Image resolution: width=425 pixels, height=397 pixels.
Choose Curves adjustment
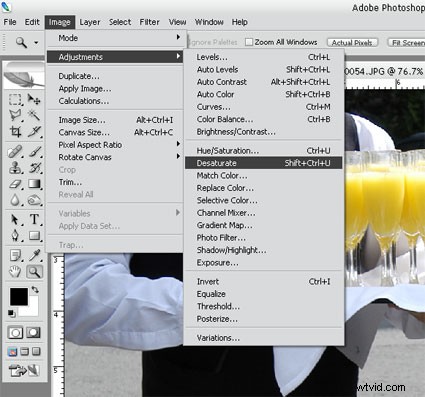pyautogui.click(x=264, y=107)
